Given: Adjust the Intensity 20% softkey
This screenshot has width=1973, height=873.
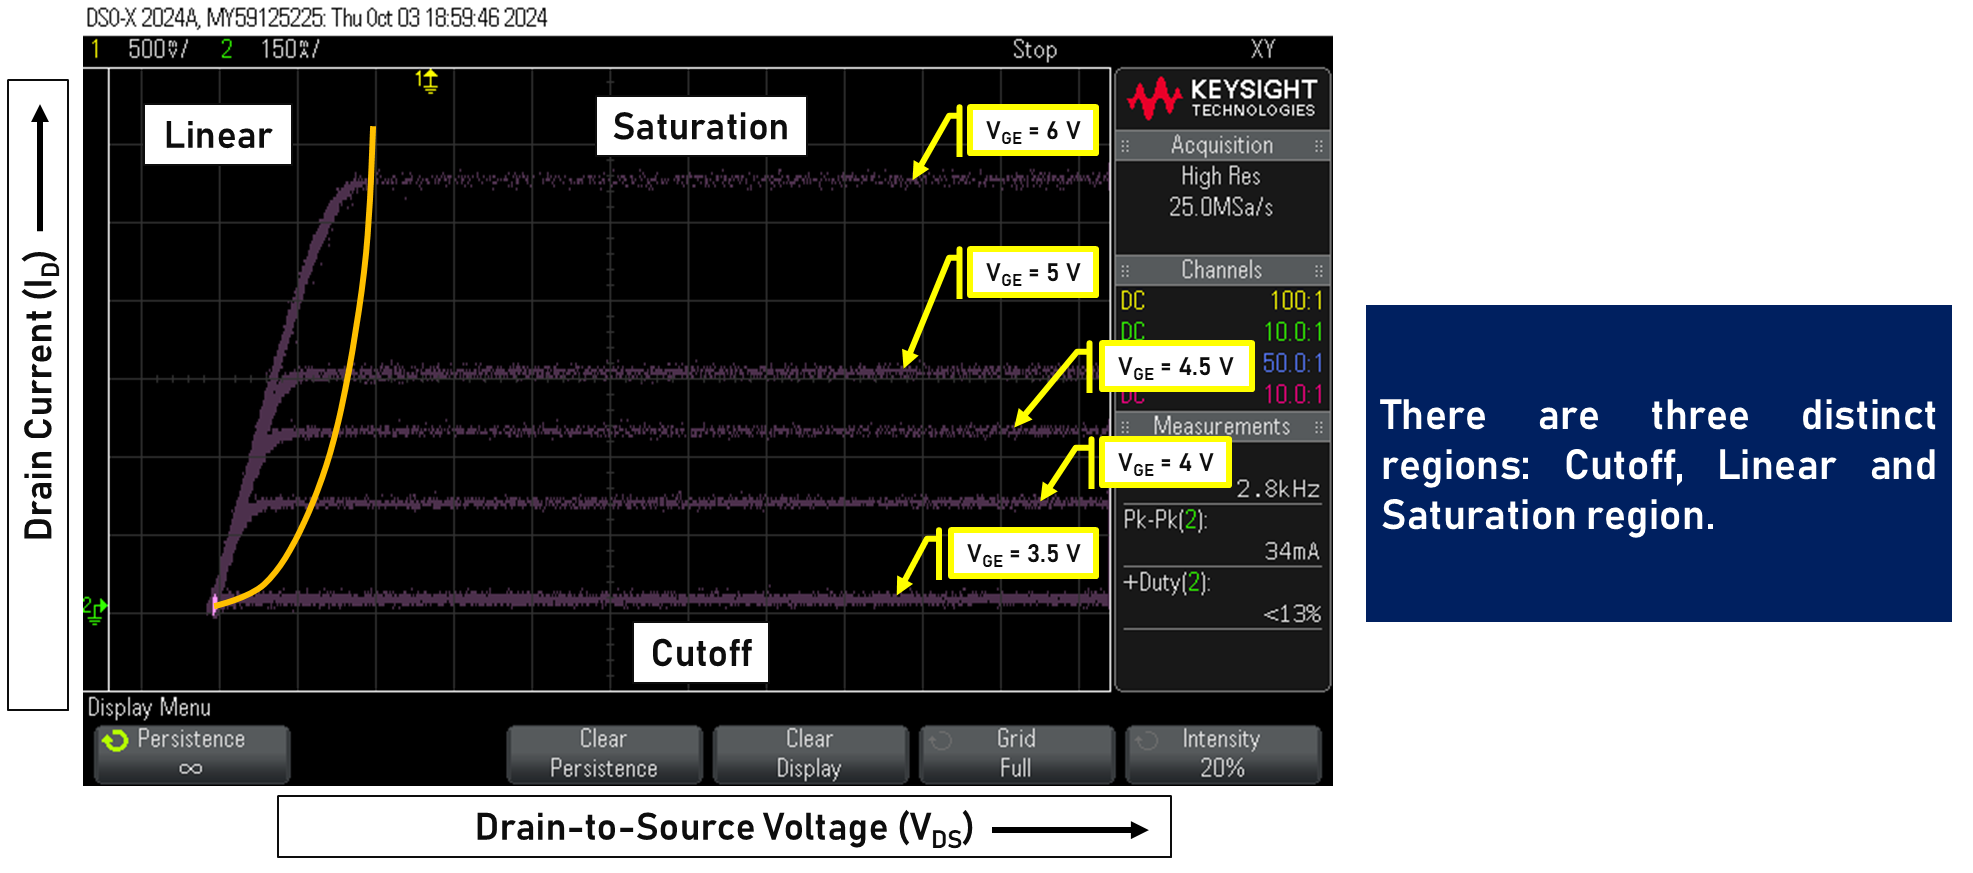Looking at the screenshot, I should point(1223,754).
